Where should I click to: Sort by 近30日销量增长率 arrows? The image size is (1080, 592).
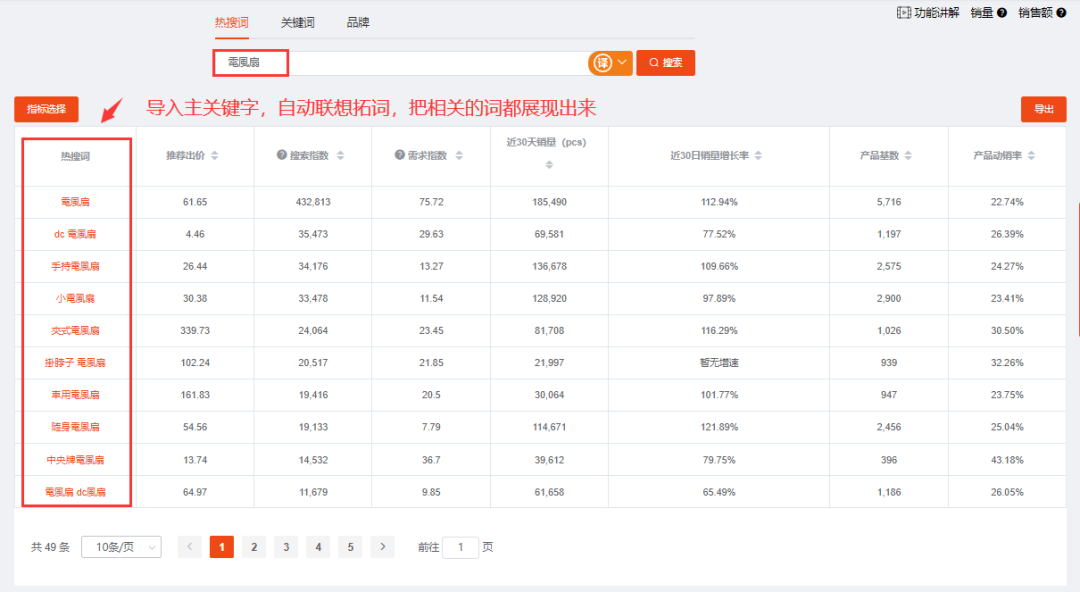click(758, 156)
